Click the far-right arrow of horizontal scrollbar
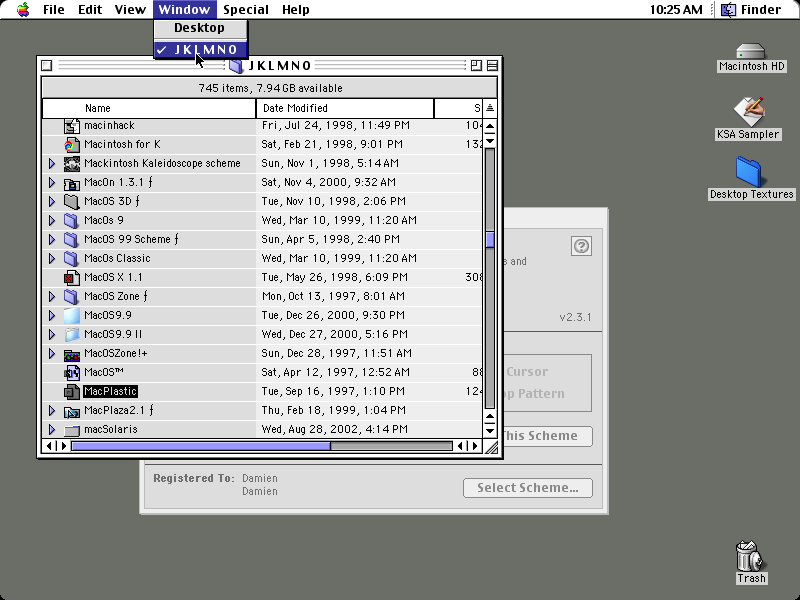800x600 pixels. (476, 446)
